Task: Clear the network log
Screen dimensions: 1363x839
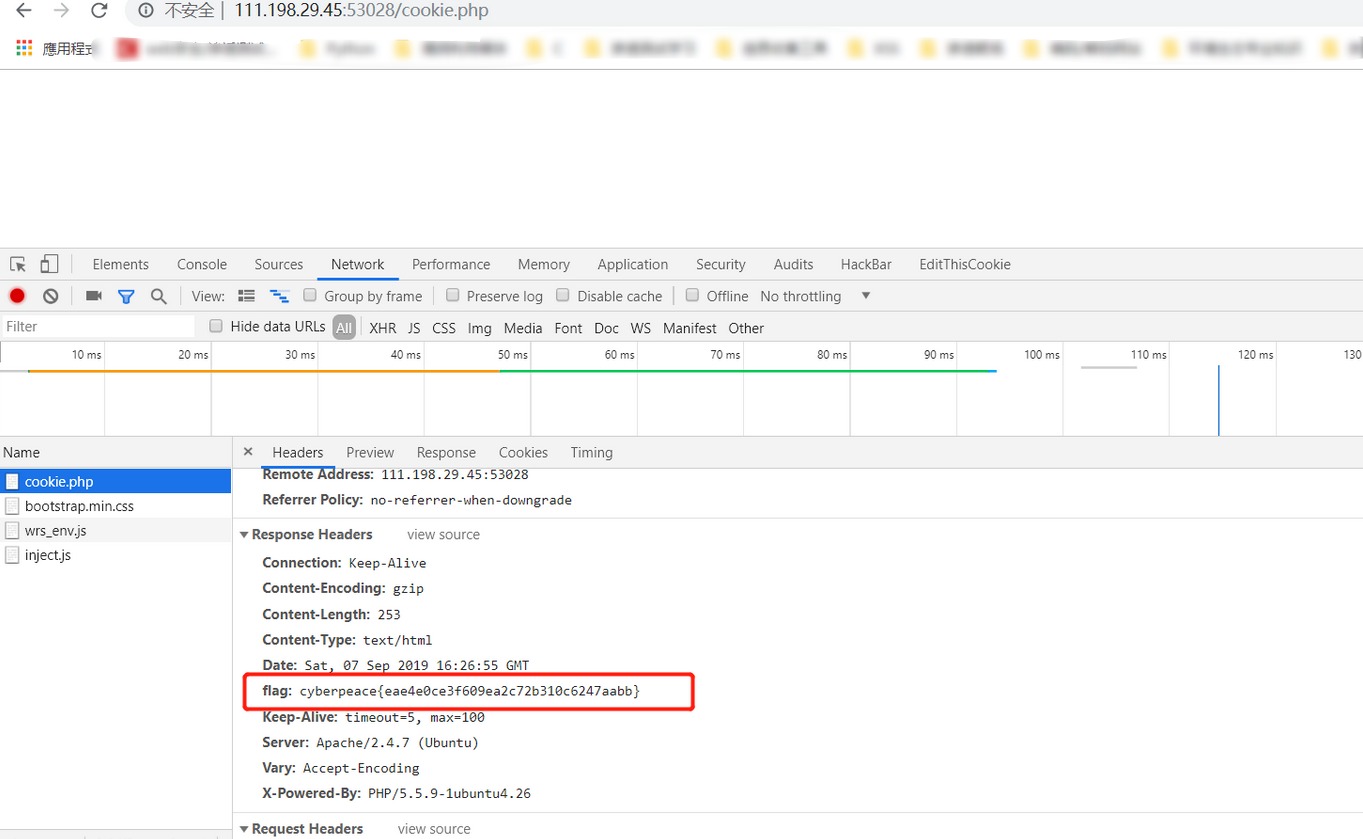Action: click(51, 296)
